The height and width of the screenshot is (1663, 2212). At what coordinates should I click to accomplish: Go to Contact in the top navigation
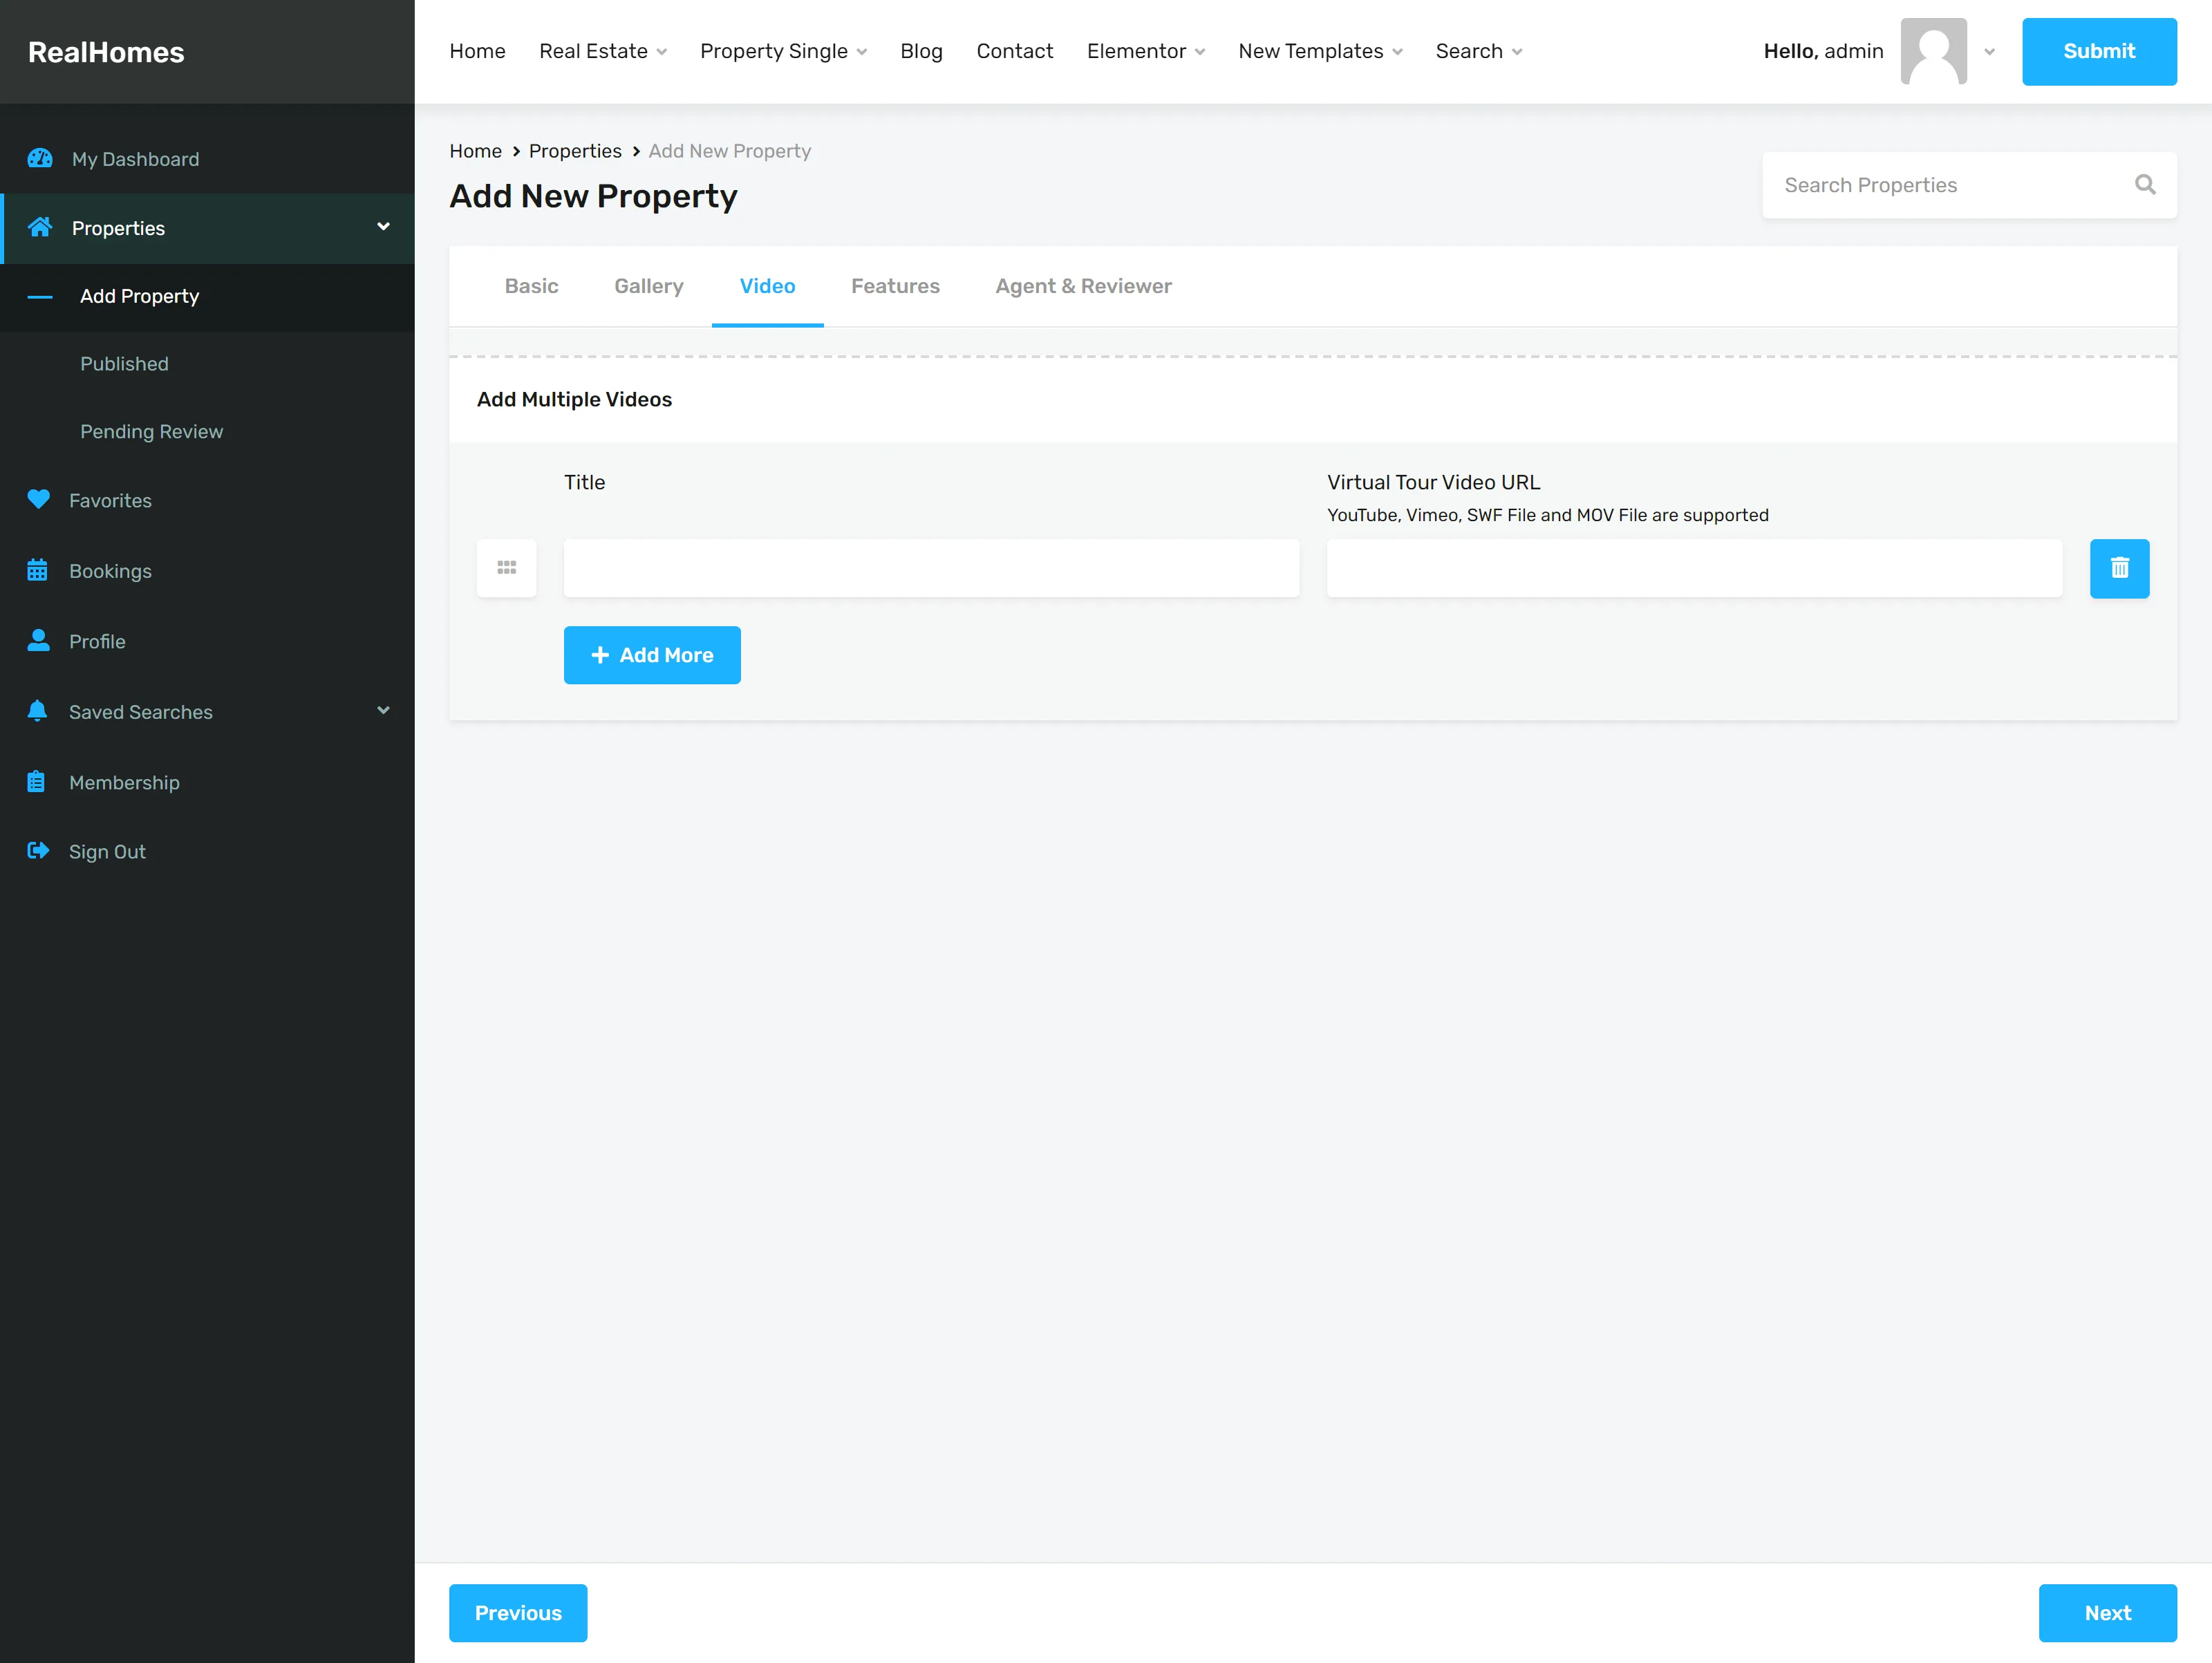[x=1014, y=51]
